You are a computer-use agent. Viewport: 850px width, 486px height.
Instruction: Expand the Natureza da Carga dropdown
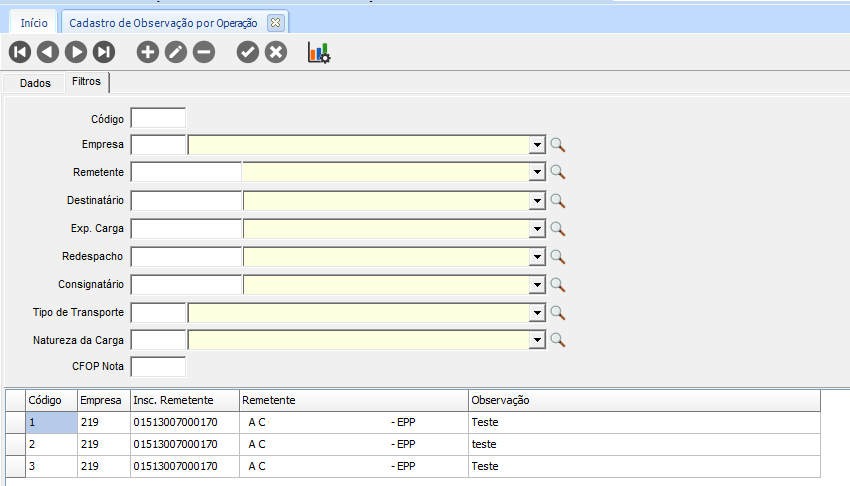[537, 340]
